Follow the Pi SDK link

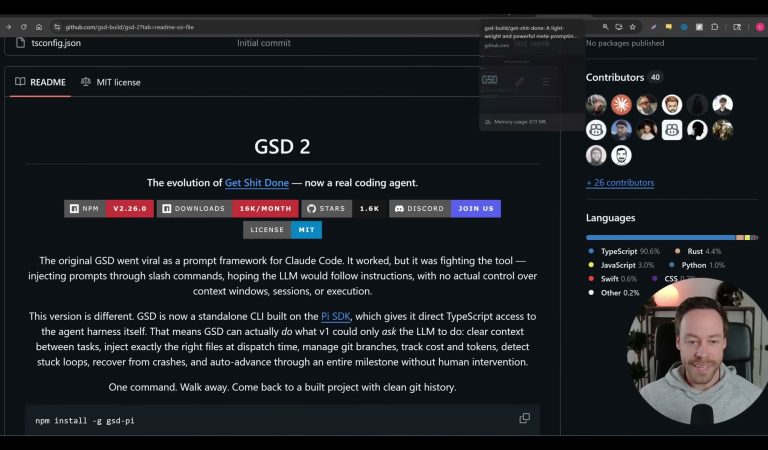[x=336, y=316]
